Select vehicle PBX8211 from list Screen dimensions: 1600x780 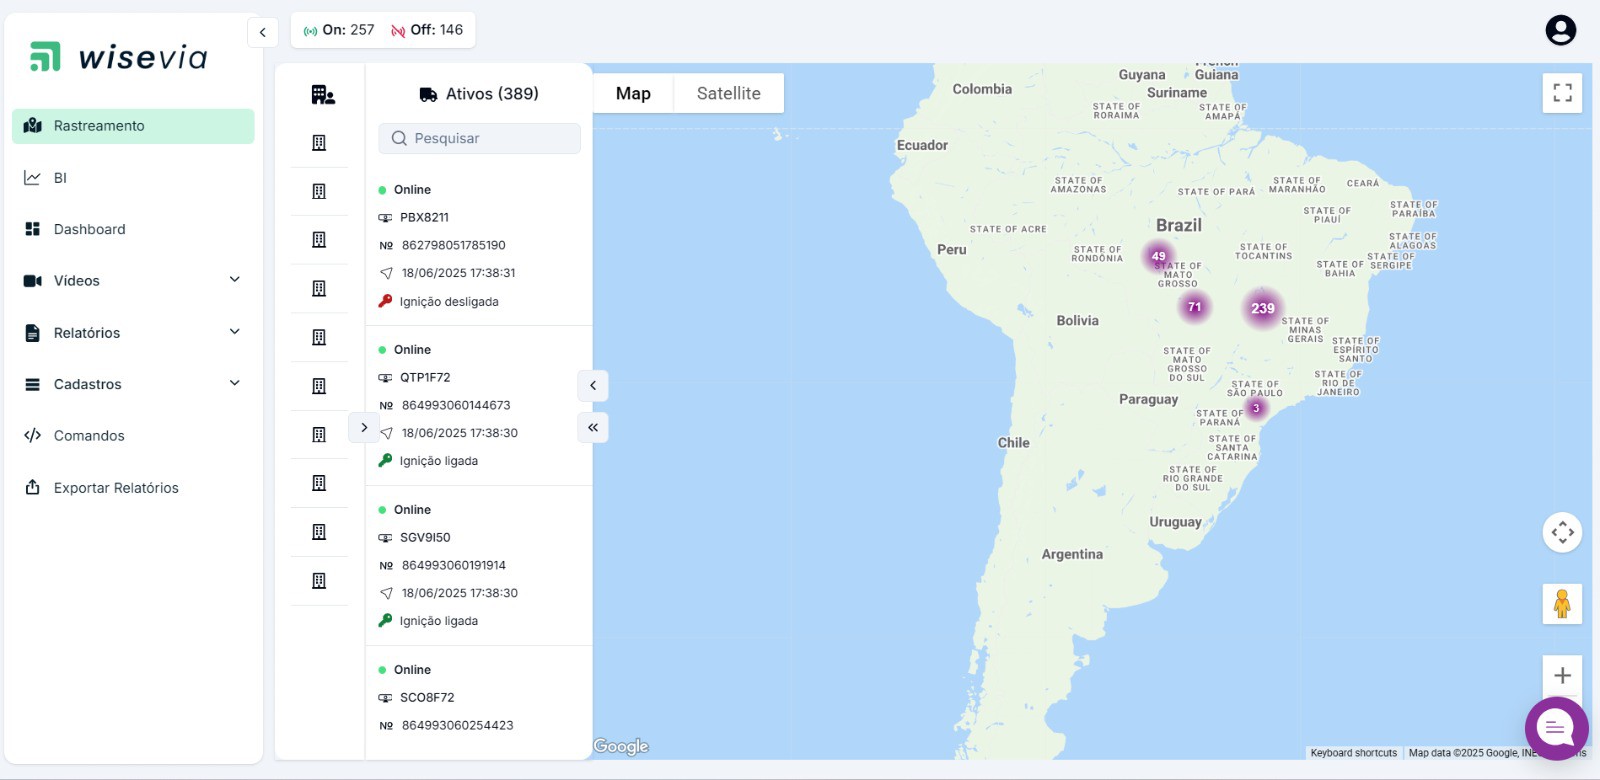[x=424, y=217]
